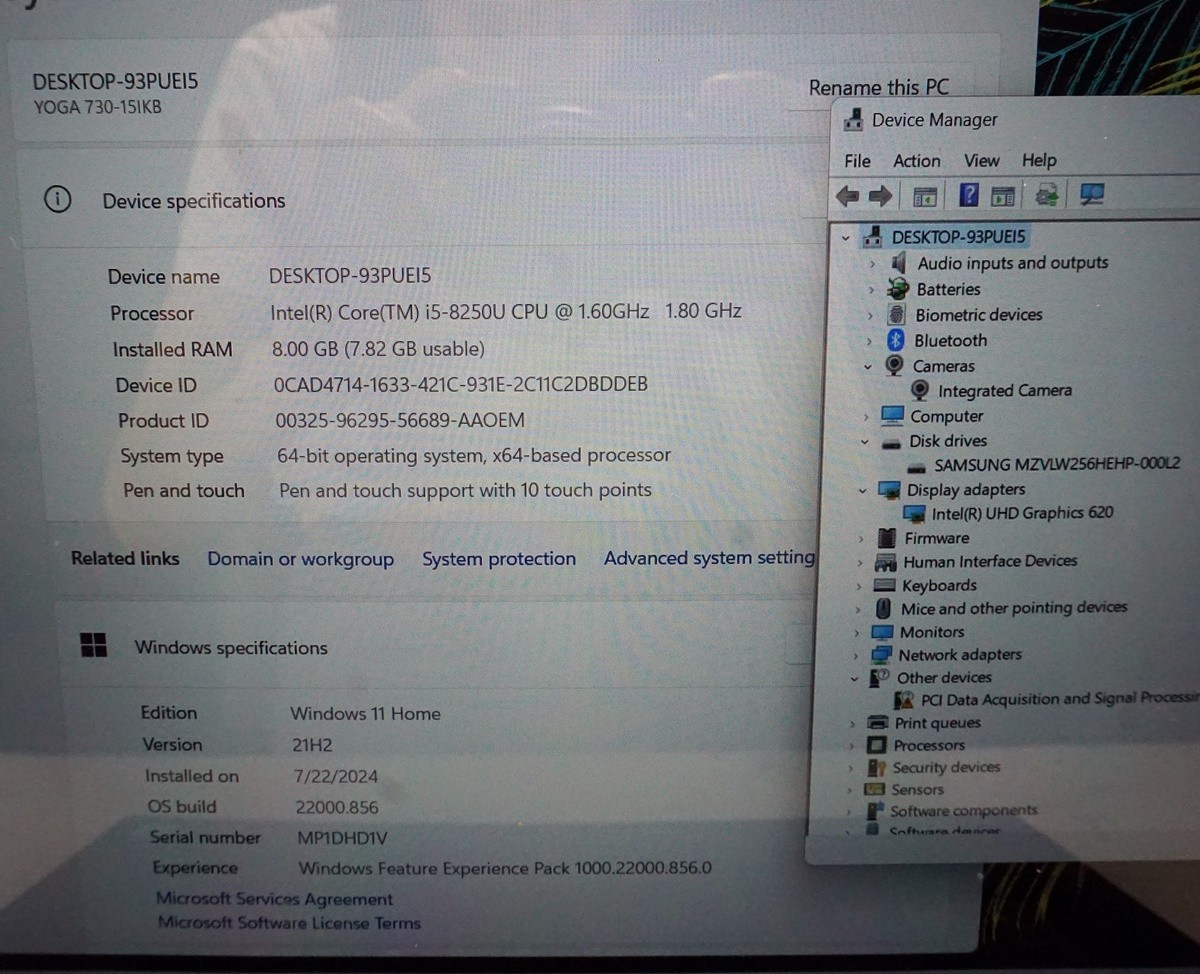This screenshot has height=974, width=1200.
Task: Collapse the Display adapters category arrow
Action: [862, 490]
